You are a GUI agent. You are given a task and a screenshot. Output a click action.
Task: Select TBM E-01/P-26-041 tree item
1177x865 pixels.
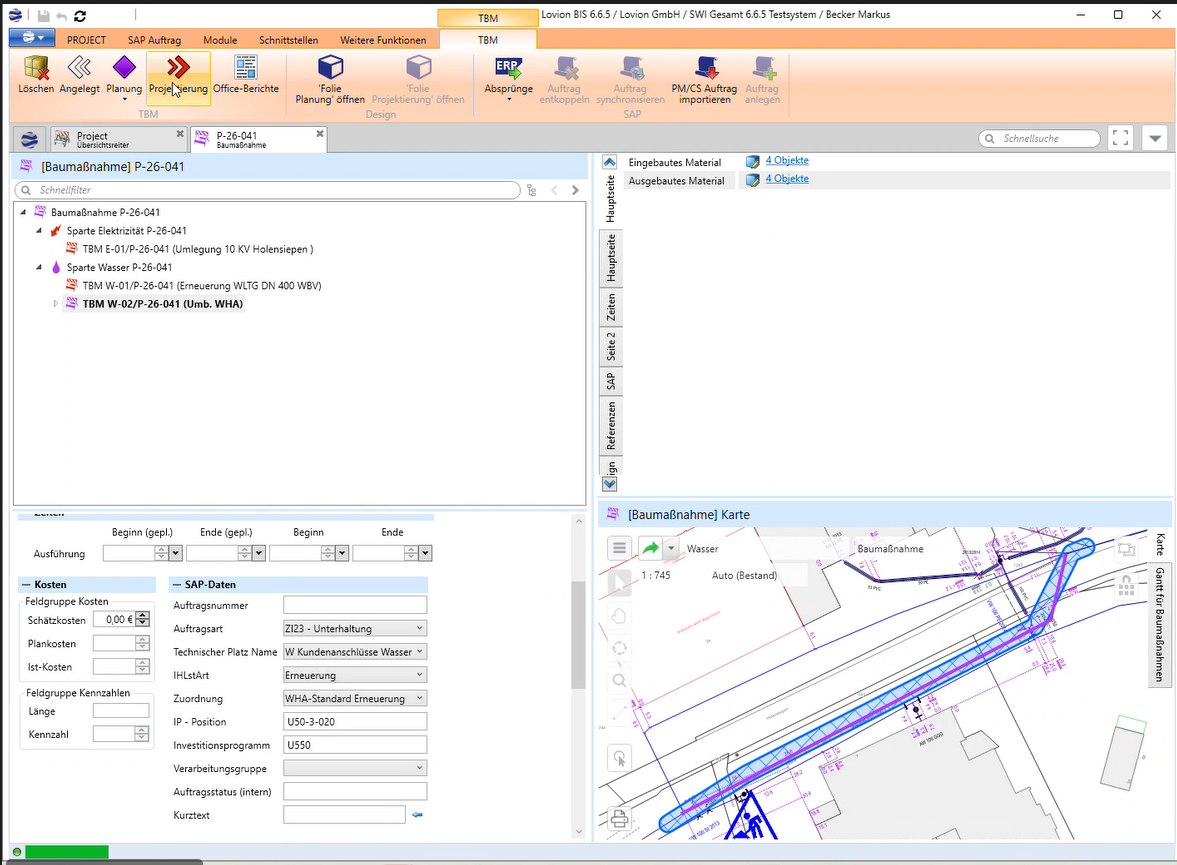pos(197,249)
